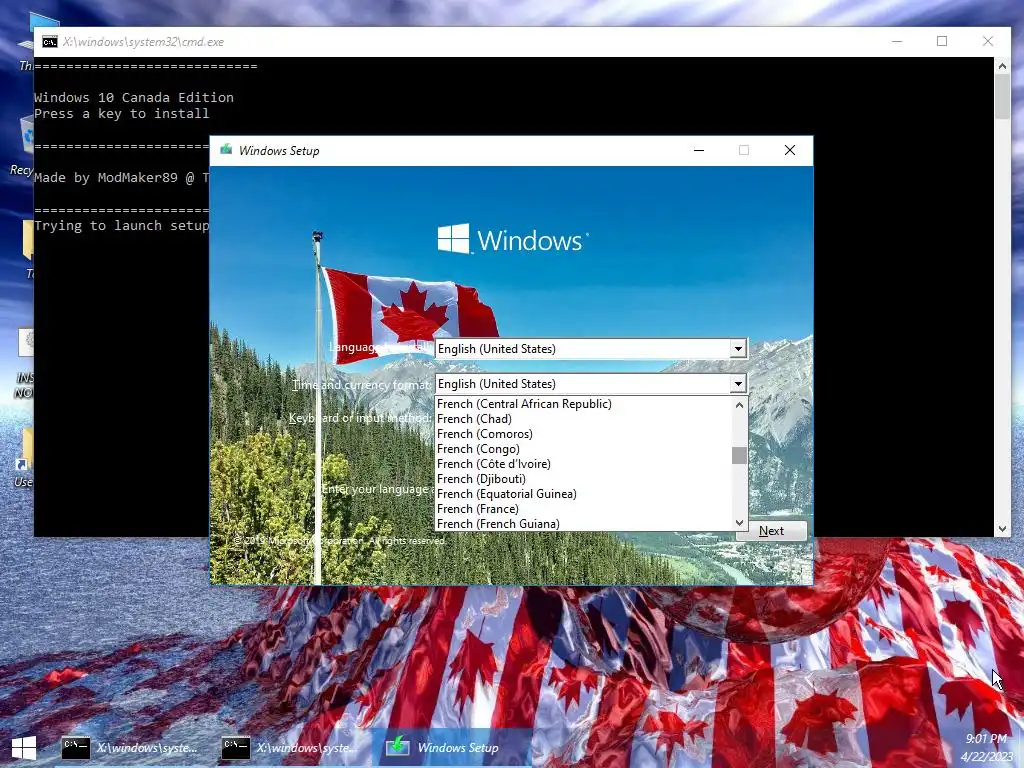The height and width of the screenshot is (768, 1024).
Task: Click the cmd.exe vertical scrollbar thumb
Action: 1002,97
